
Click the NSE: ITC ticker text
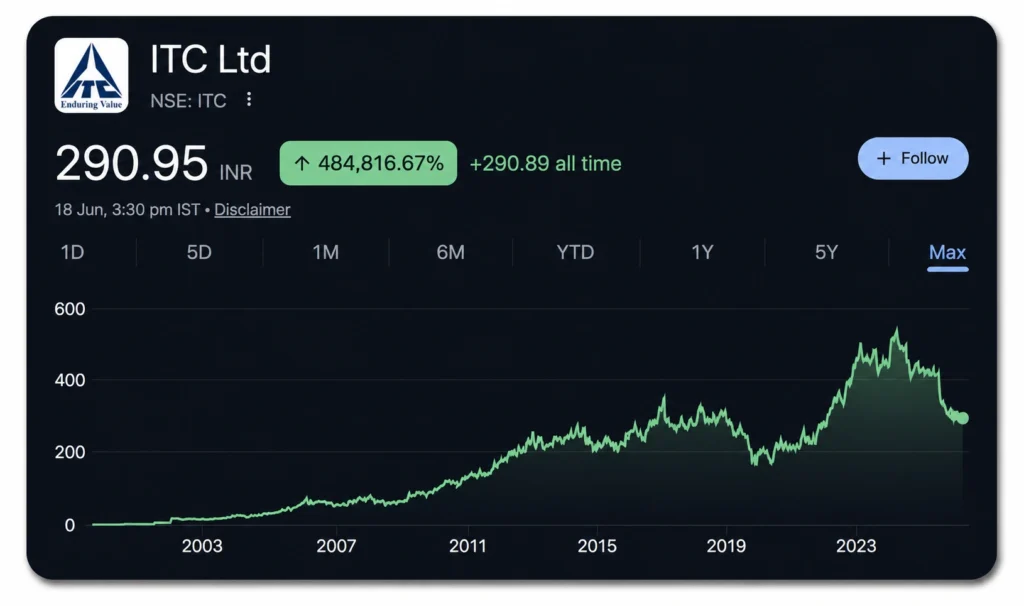(x=188, y=101)
